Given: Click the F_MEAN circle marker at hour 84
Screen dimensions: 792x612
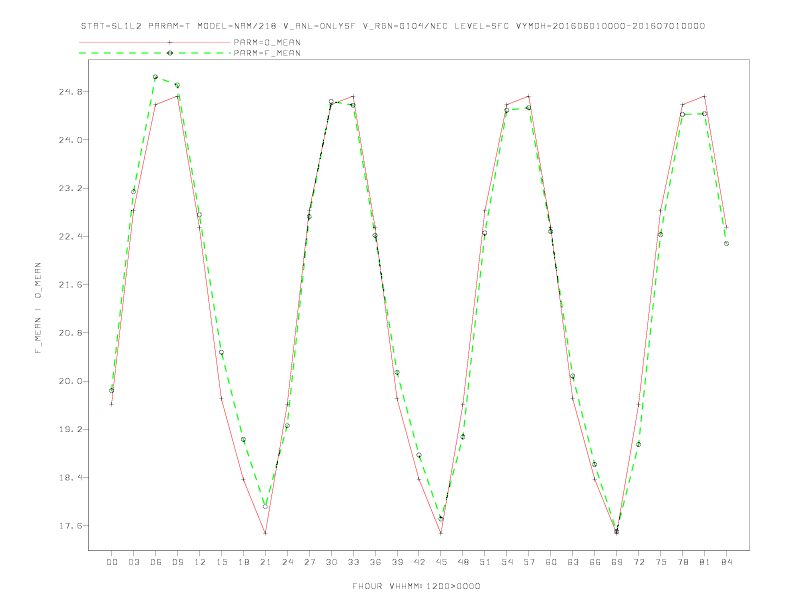Looking at the screenshot, I should click(726, 243).
